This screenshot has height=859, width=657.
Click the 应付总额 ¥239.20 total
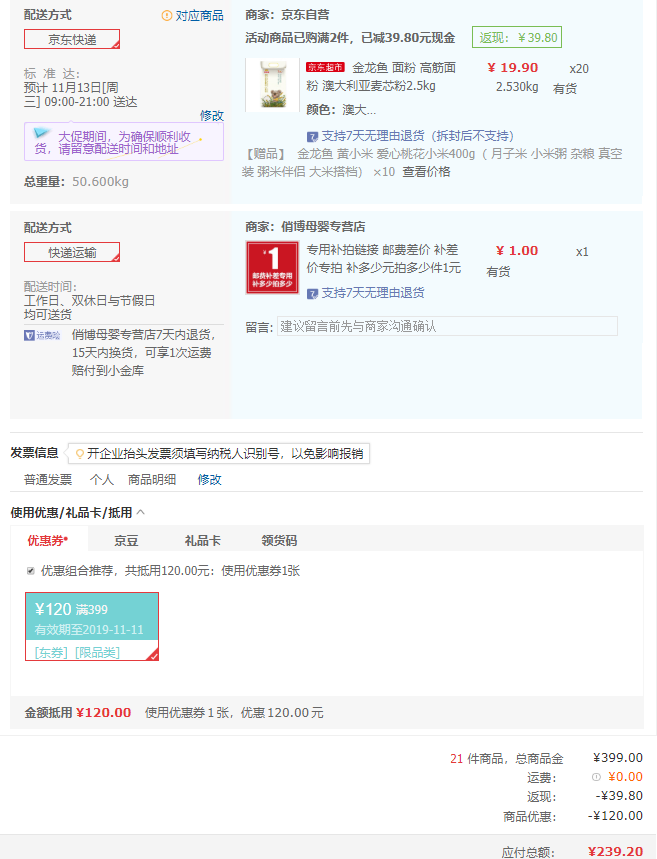(615, 851)
